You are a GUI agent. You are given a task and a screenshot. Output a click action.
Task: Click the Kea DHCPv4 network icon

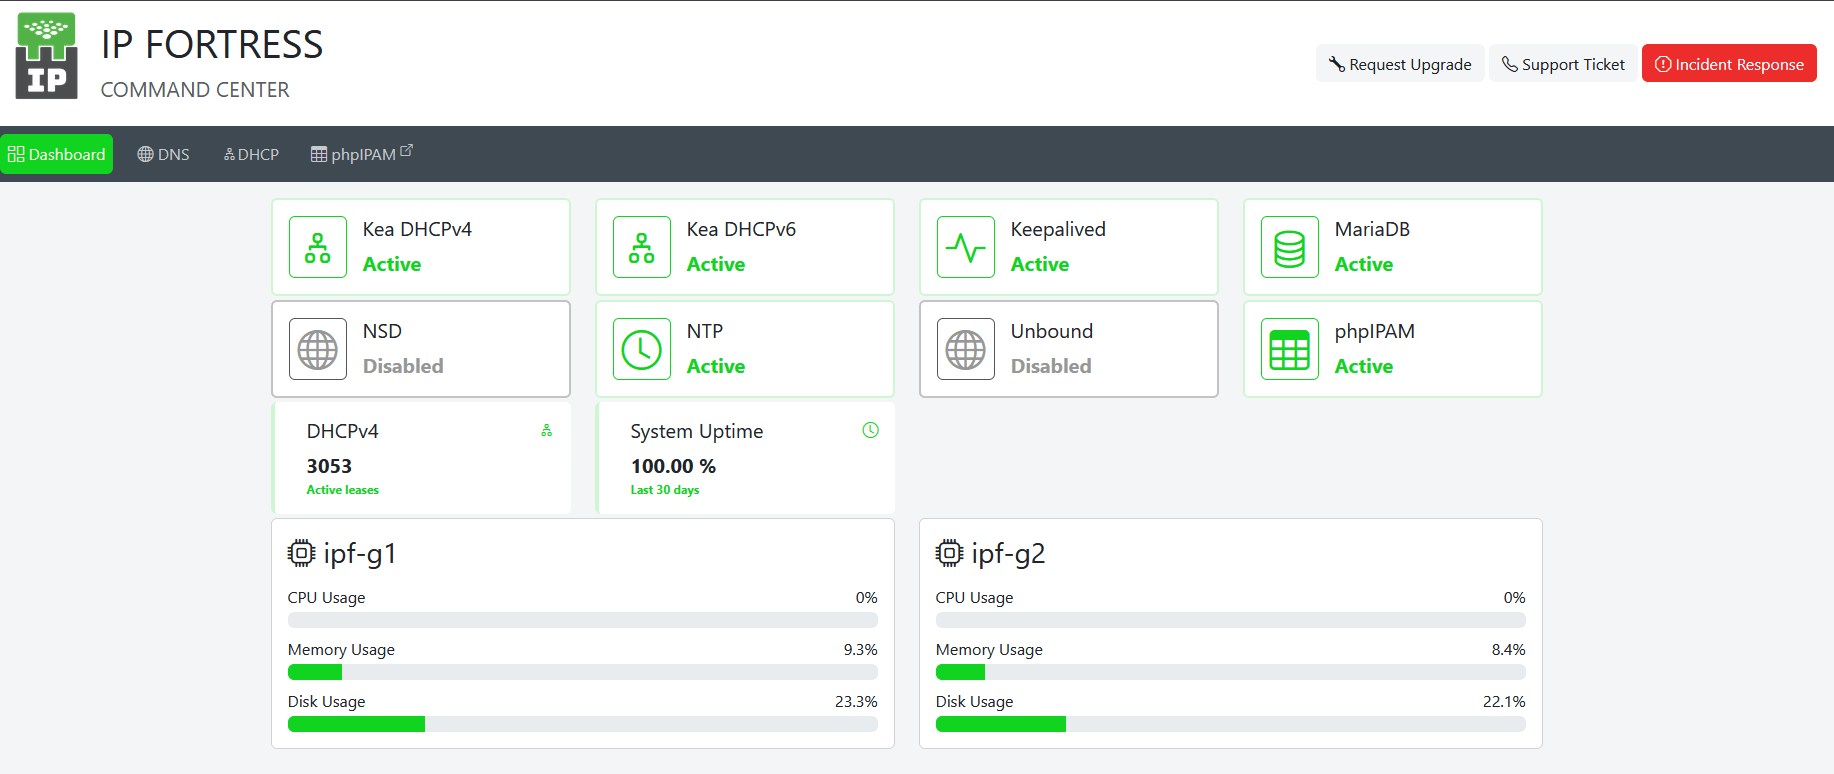coord(318,247)
